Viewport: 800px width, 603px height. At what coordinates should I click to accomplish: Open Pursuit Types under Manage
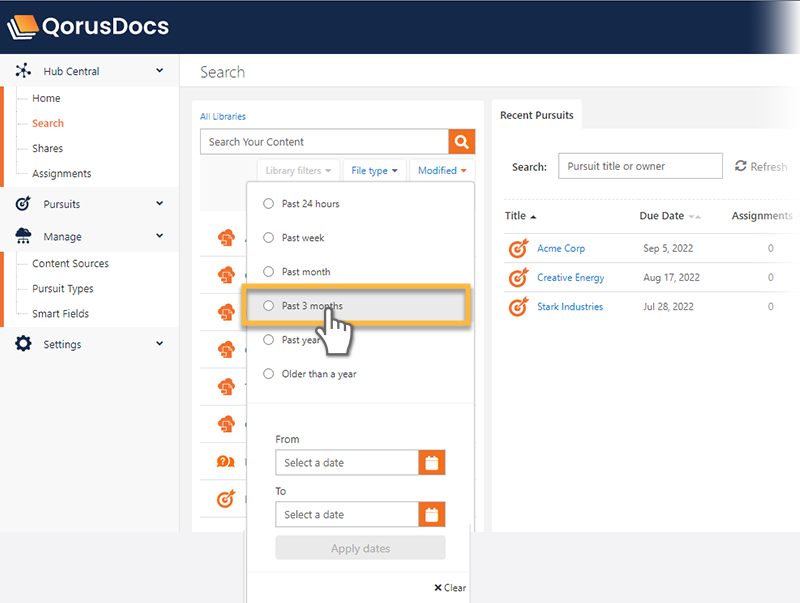pyautogui.click(x=63, y=288)
